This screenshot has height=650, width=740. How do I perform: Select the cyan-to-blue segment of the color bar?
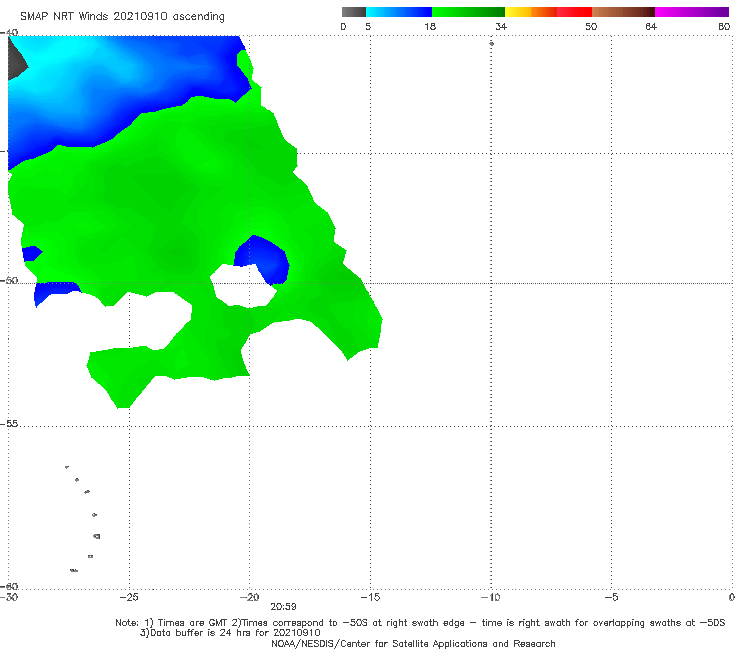tap(399, 12)
